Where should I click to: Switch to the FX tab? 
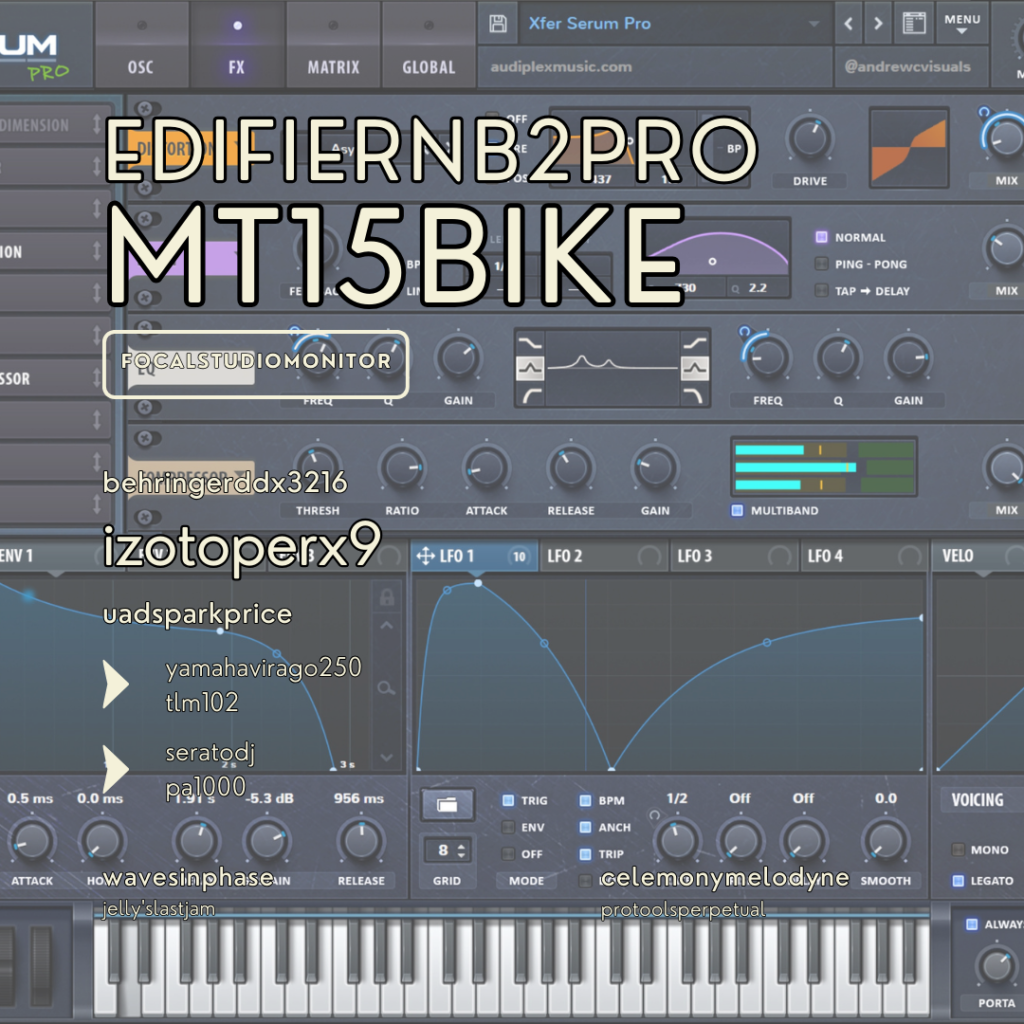[x=237, y=46]
